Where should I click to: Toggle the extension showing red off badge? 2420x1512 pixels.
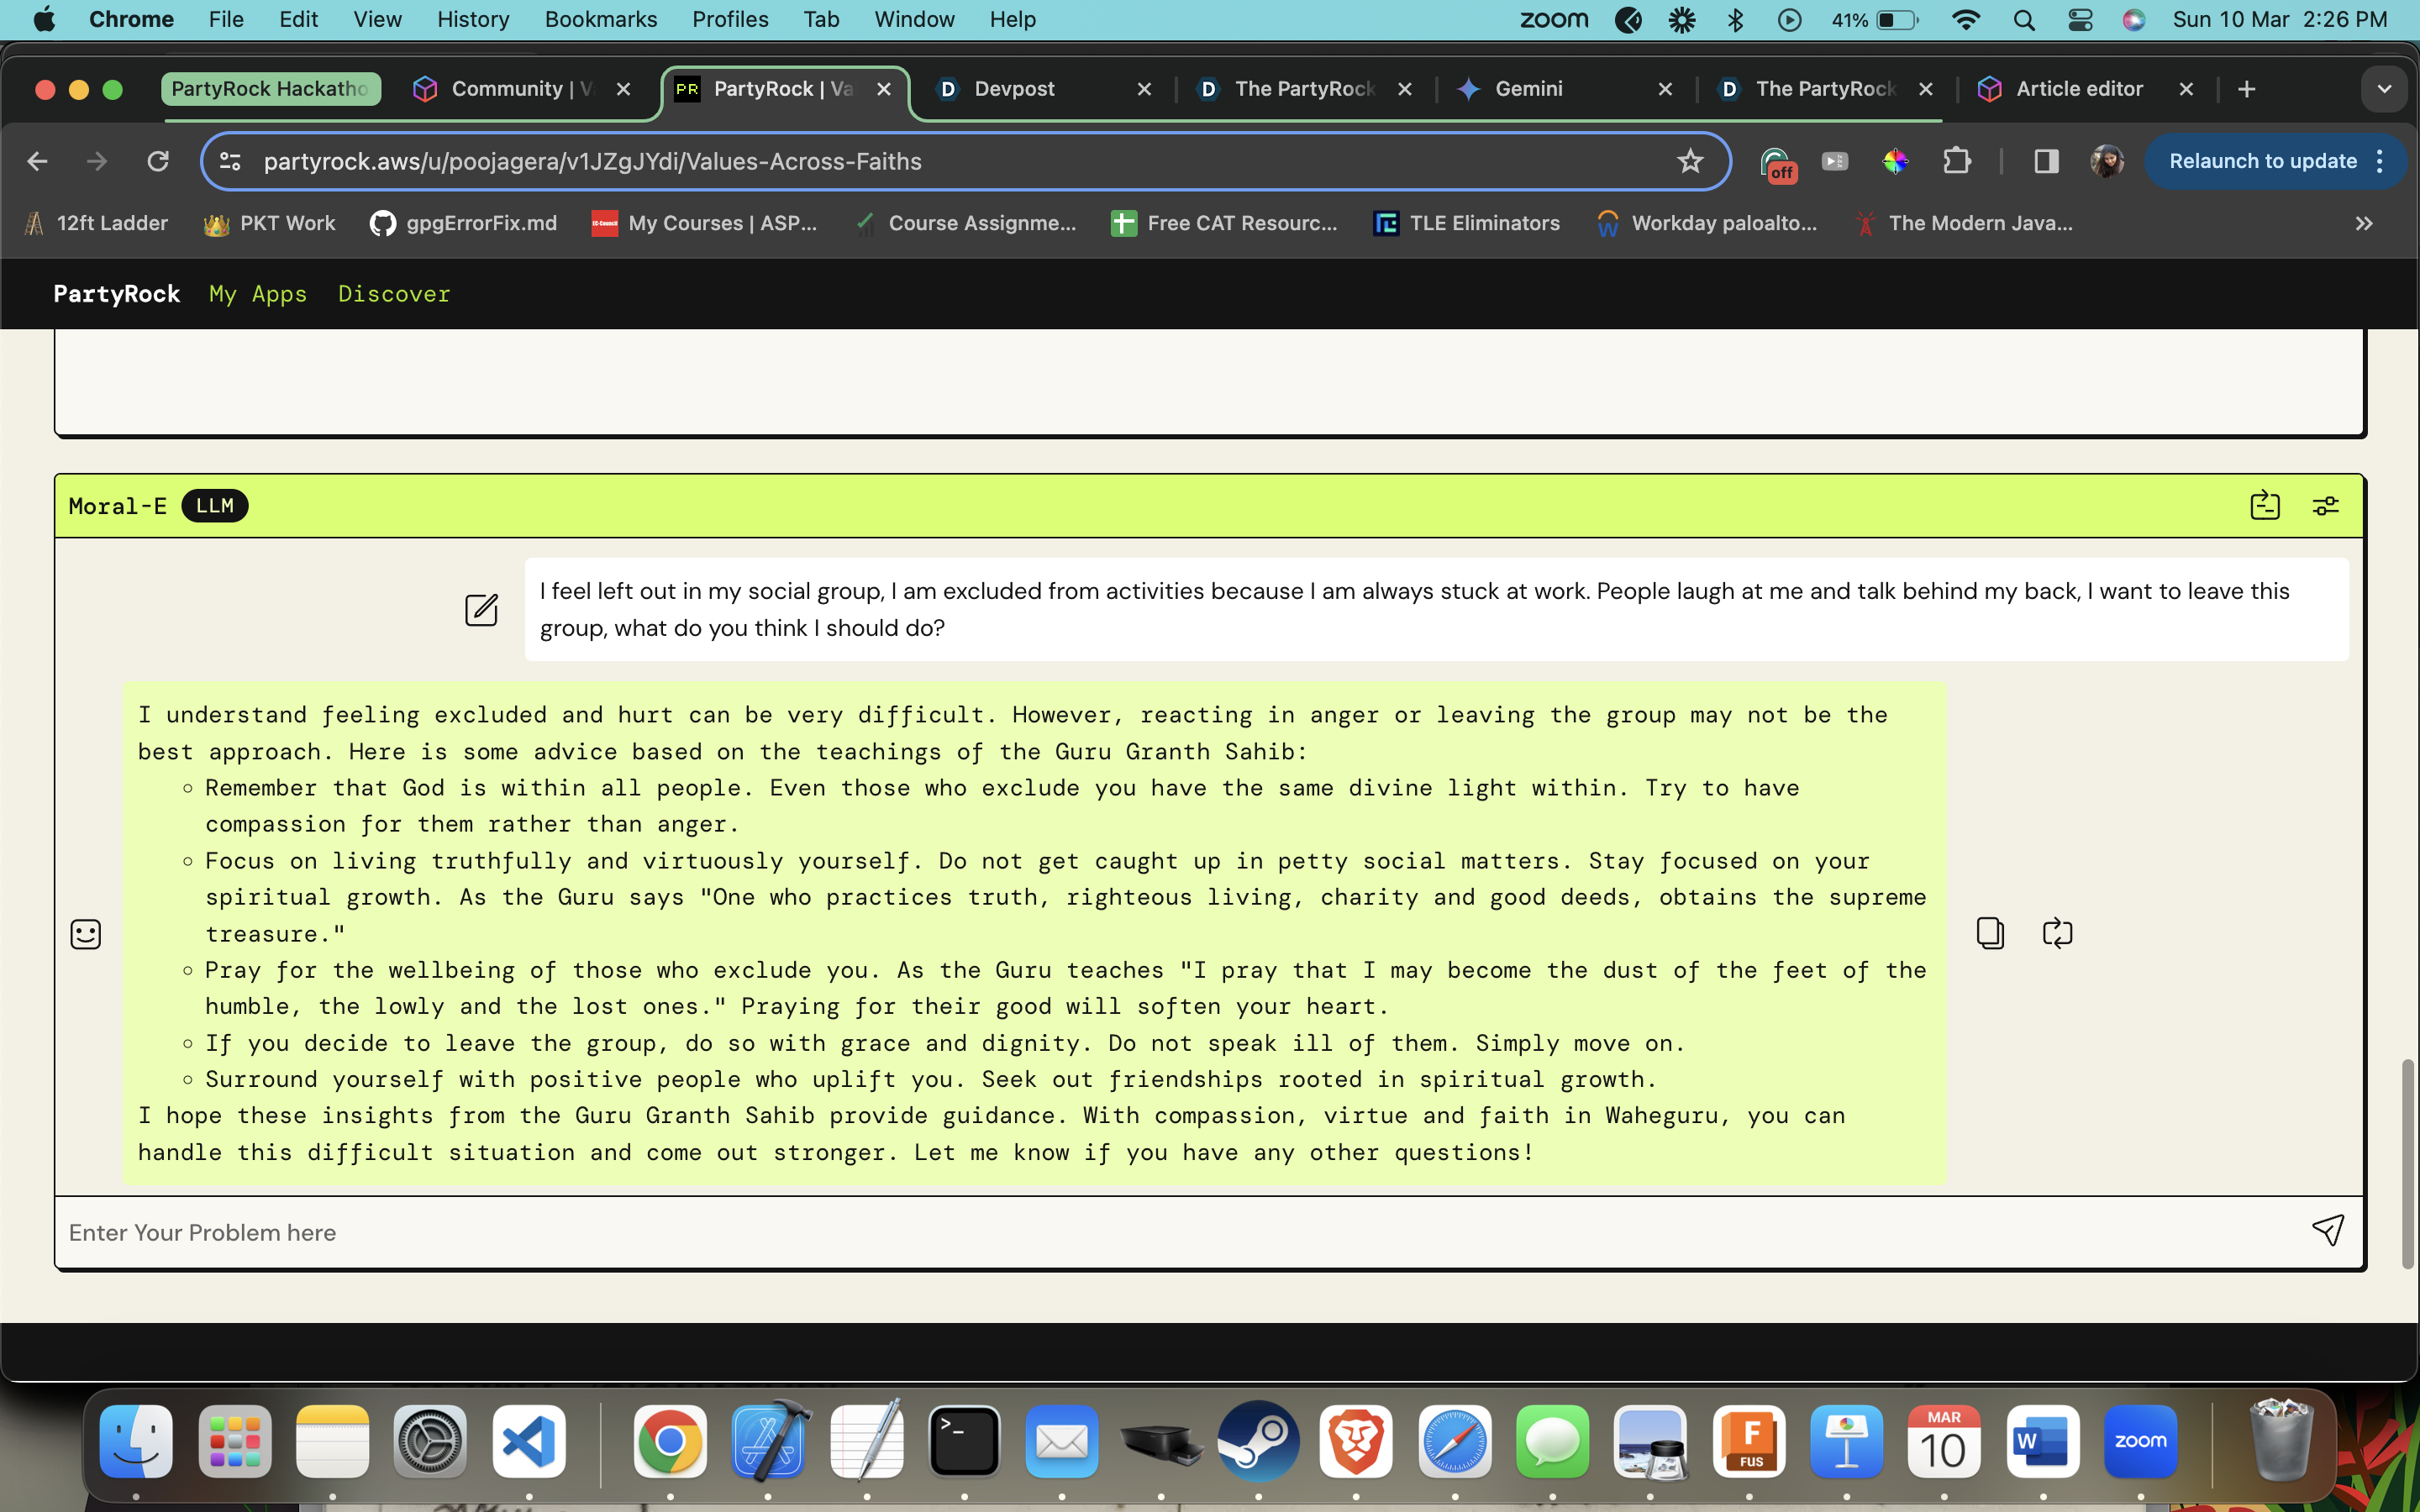1777,163
